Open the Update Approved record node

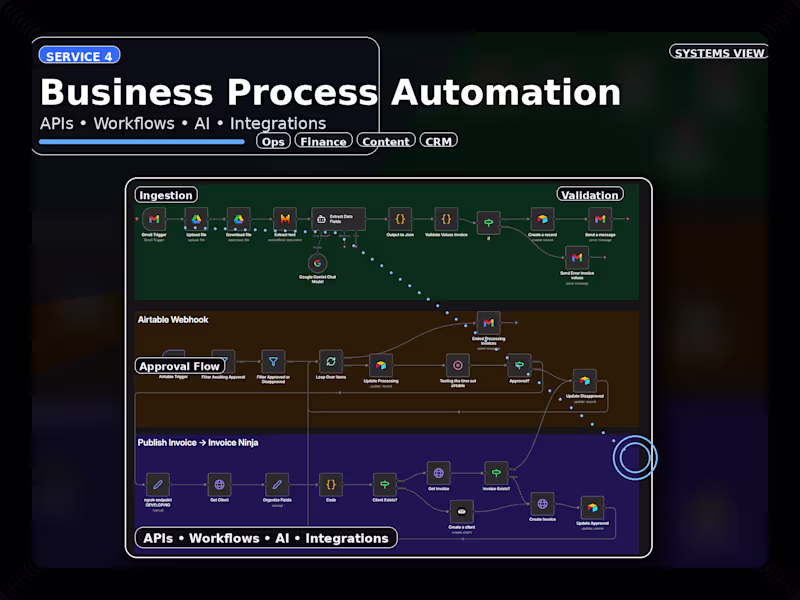coord(592,504)
